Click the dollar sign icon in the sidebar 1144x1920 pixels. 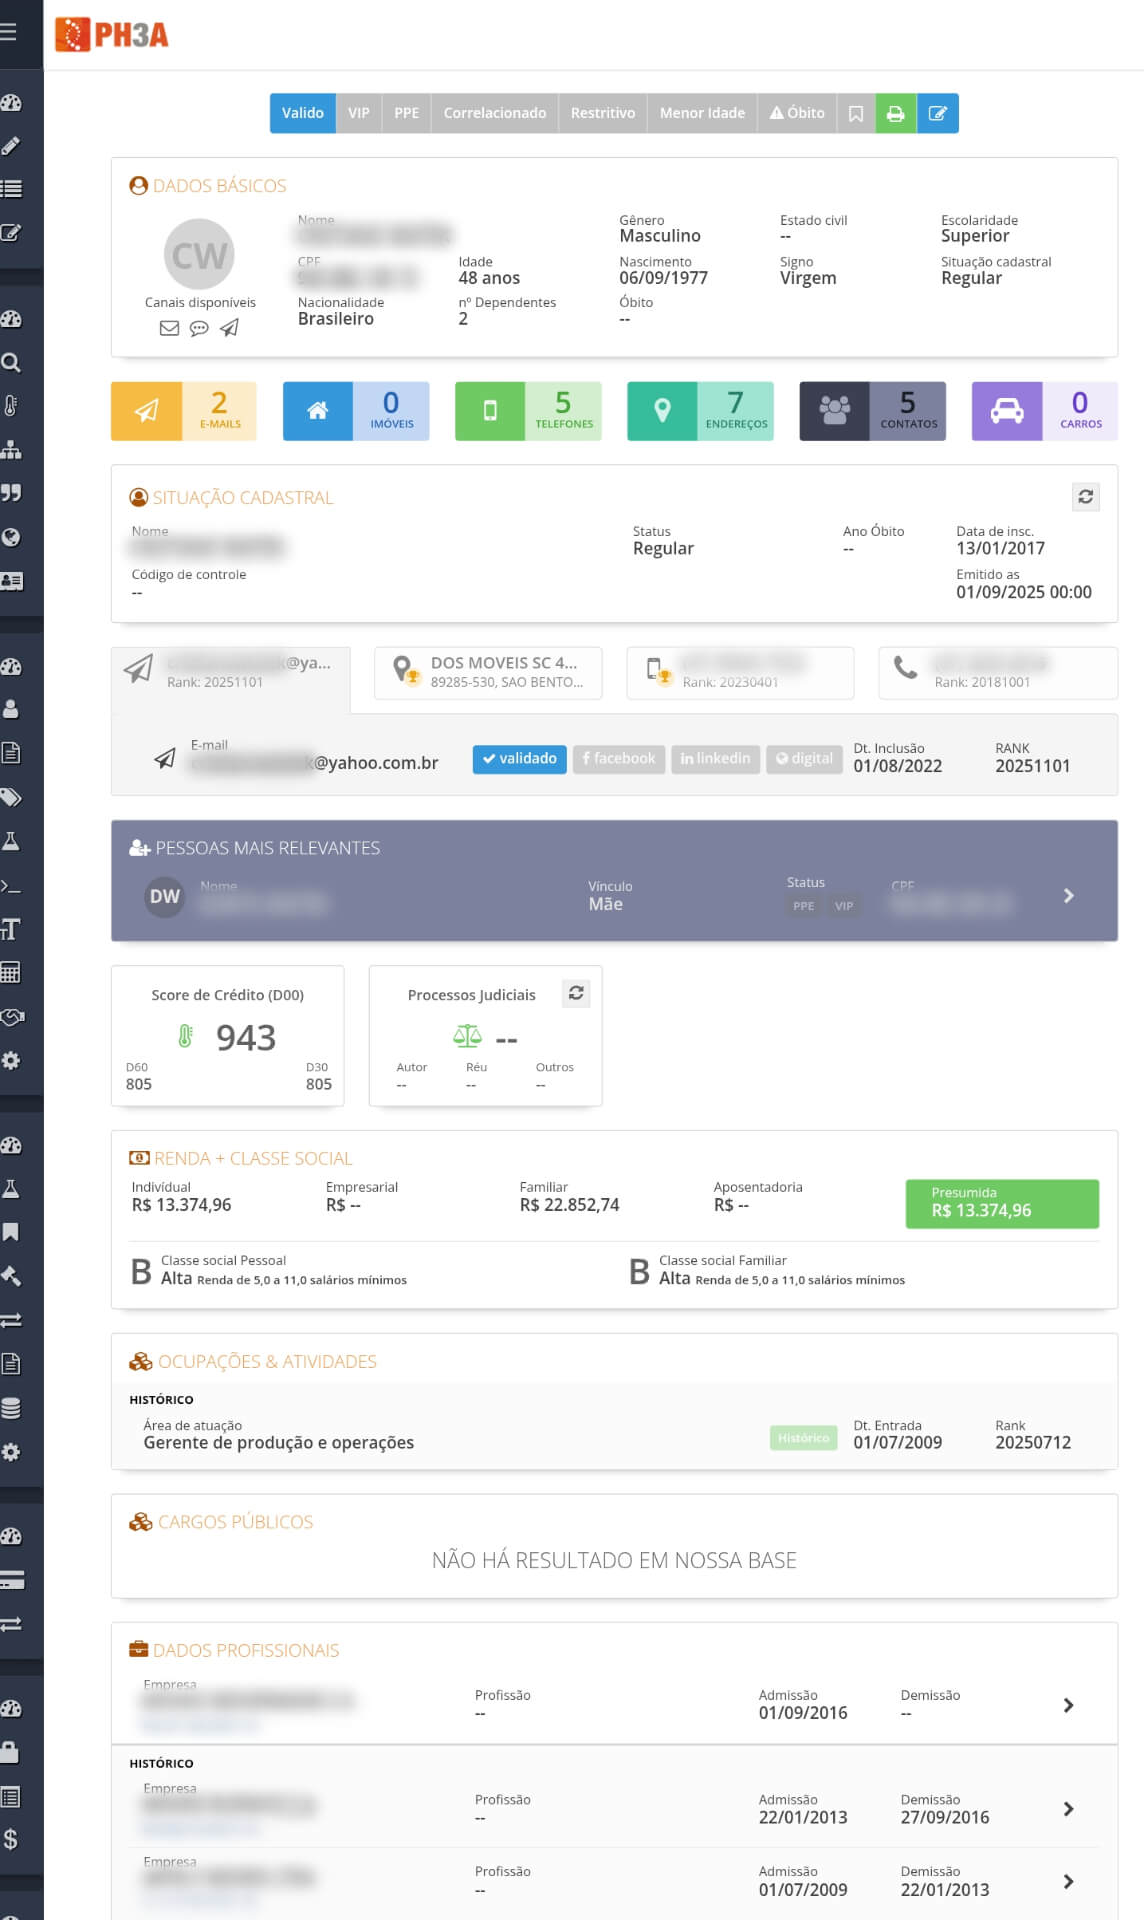click(x=11, y=1840)
